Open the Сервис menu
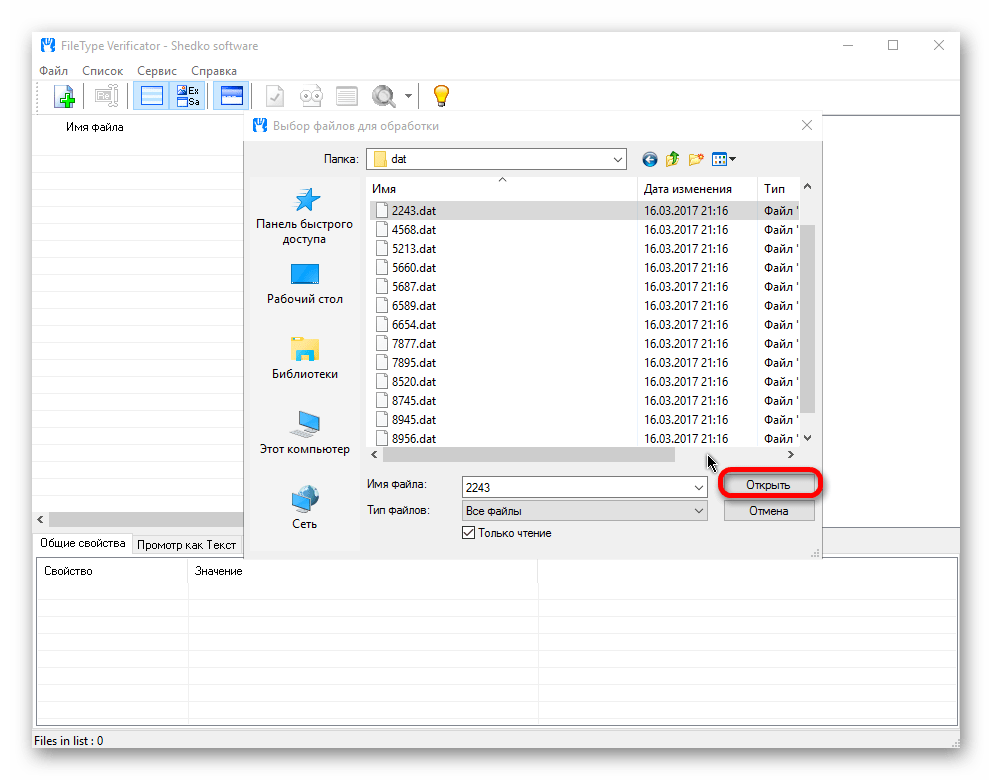Image resolution: width=992 pixels, height=780 pixels. coord(157,71)
